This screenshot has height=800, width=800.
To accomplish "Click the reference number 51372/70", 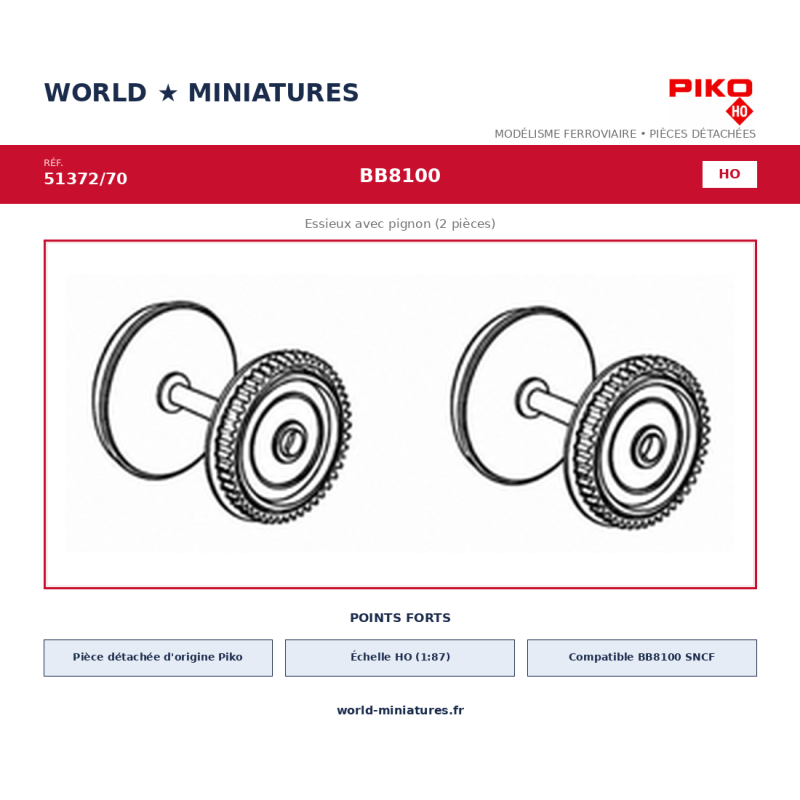I will coord(86,179).
